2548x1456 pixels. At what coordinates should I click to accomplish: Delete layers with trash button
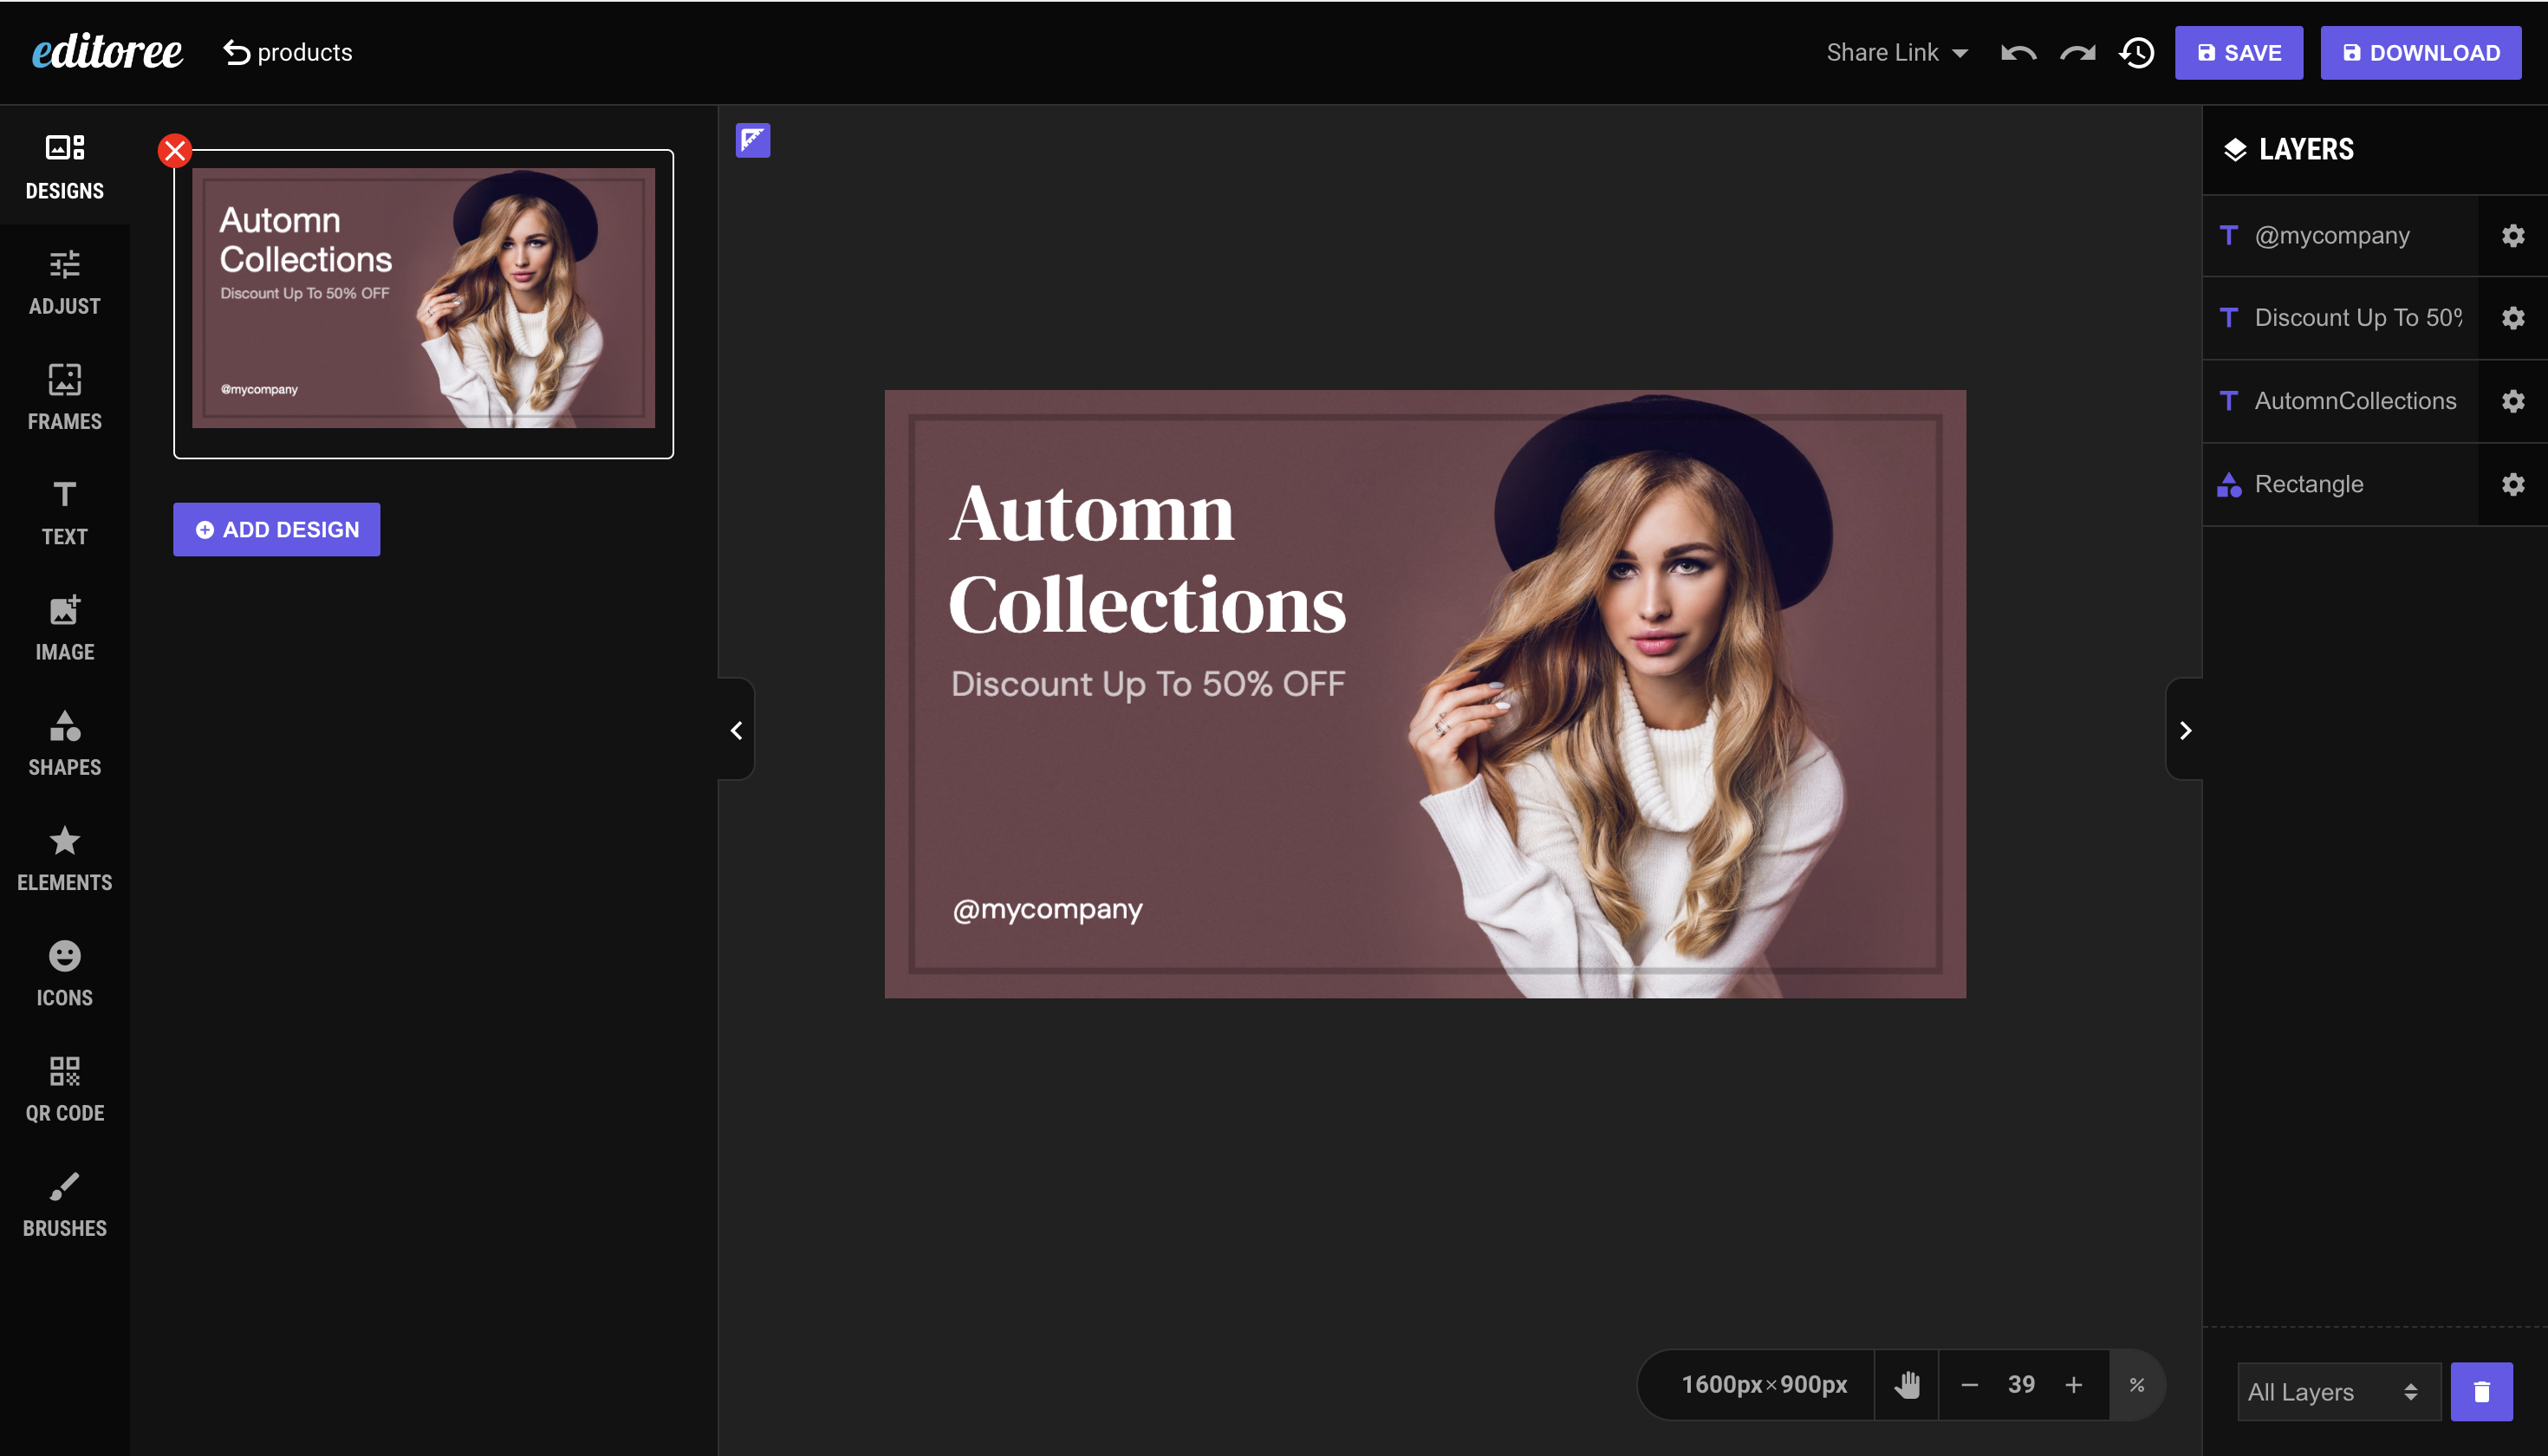click(2481, 1391)
